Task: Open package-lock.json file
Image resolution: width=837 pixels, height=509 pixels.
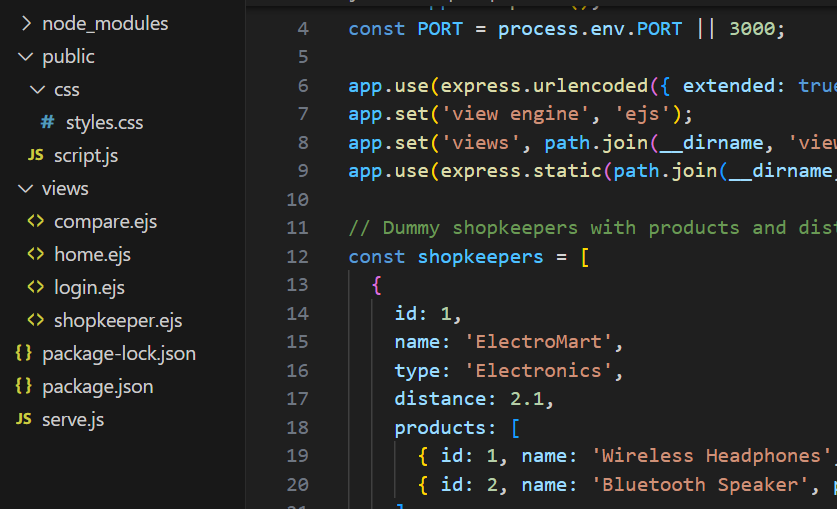Action: pyautogui.click(x=119, y=354)
